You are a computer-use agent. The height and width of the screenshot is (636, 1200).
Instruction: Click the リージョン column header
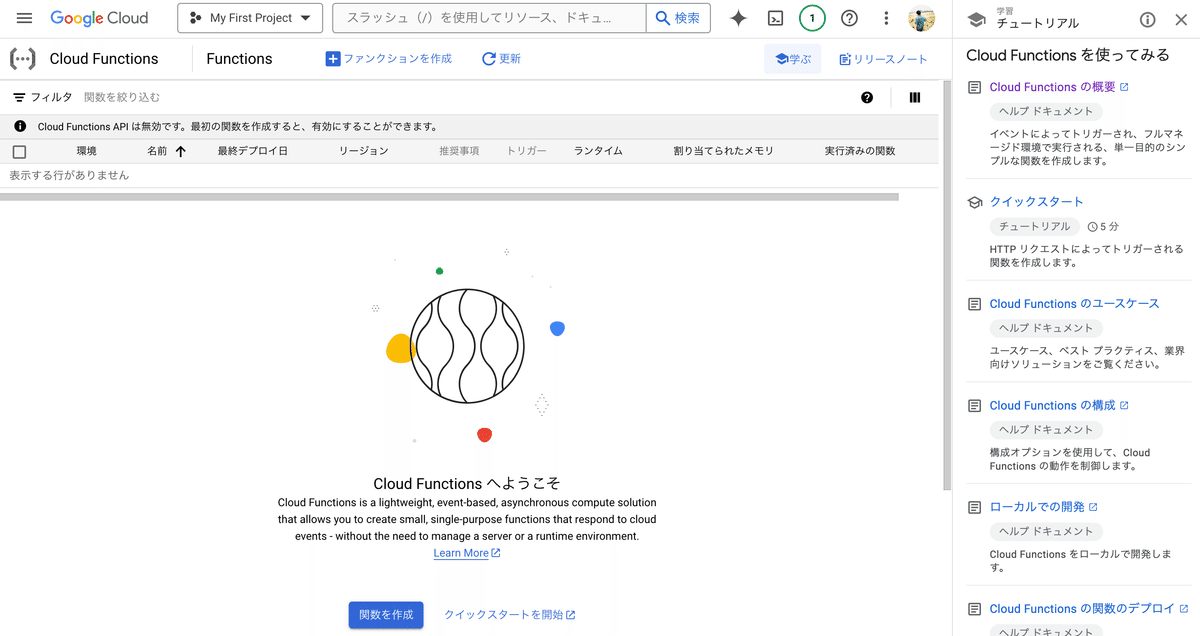(363, 151)
